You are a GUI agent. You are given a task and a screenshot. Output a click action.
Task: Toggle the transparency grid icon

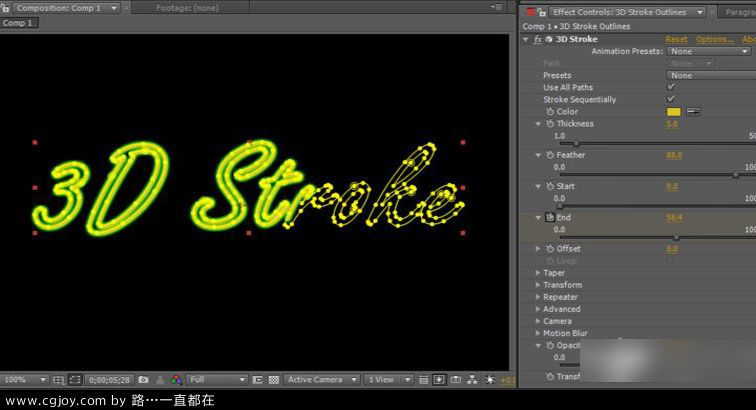coord(273,380)
